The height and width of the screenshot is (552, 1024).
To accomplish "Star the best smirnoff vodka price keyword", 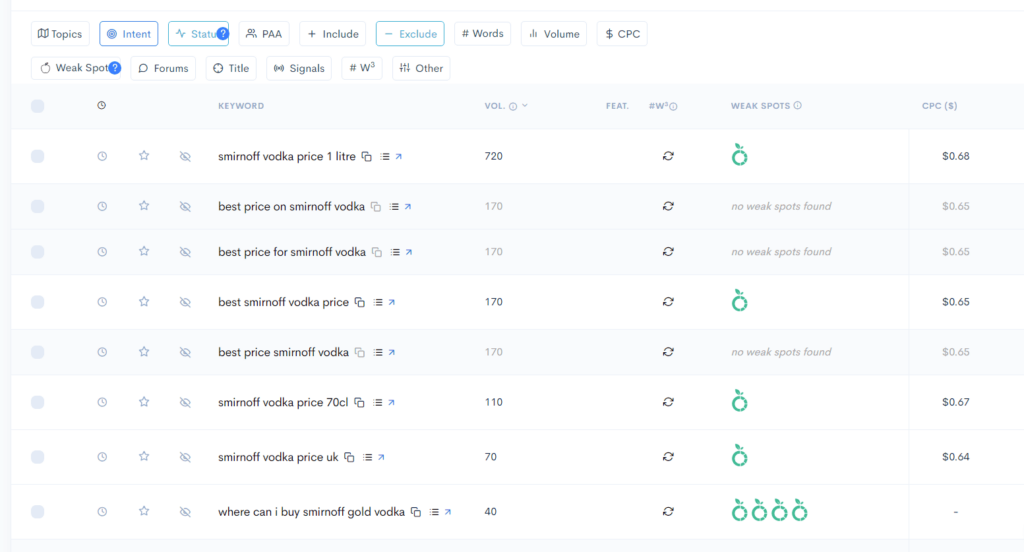I will (x=144, y=301).
